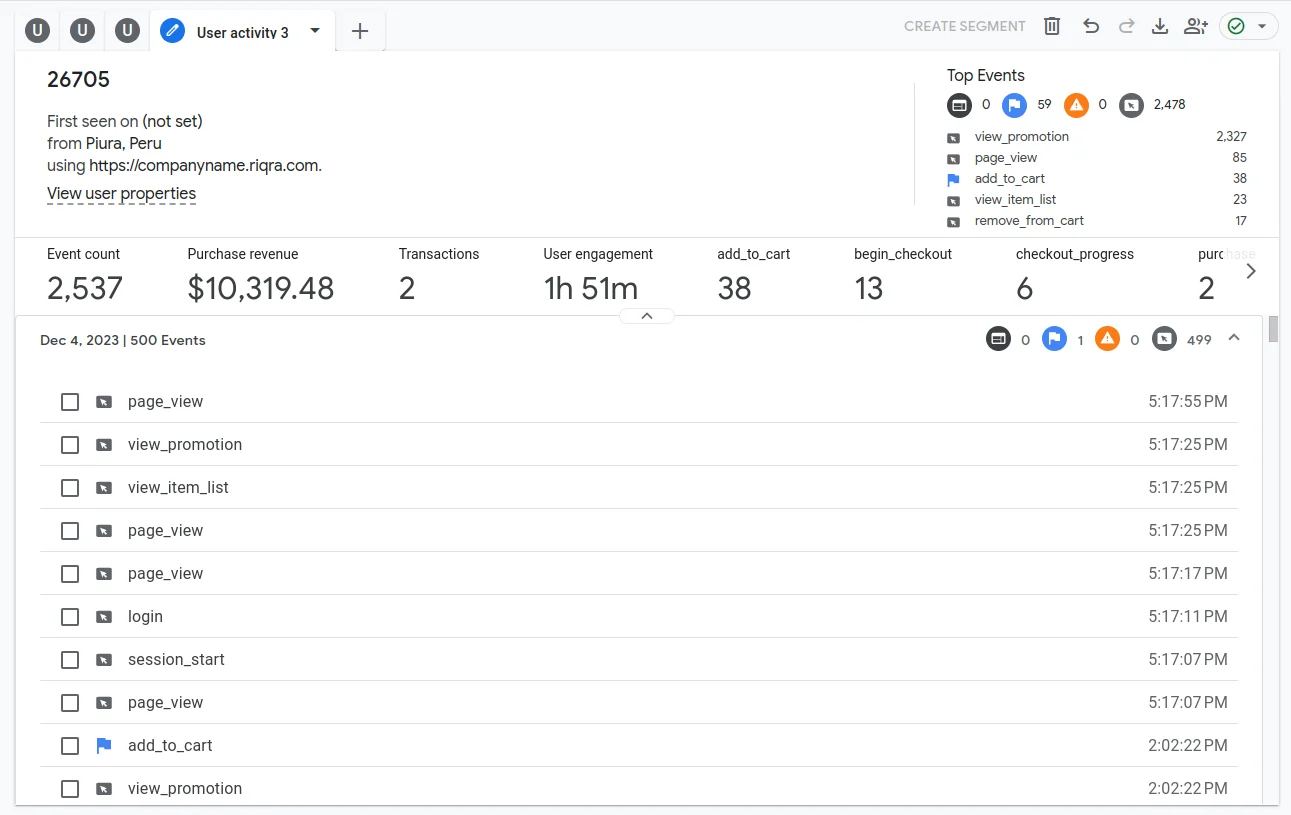Share the exploration via the add-people icon
This screenshot has width=1291, height=815.
1195,27
